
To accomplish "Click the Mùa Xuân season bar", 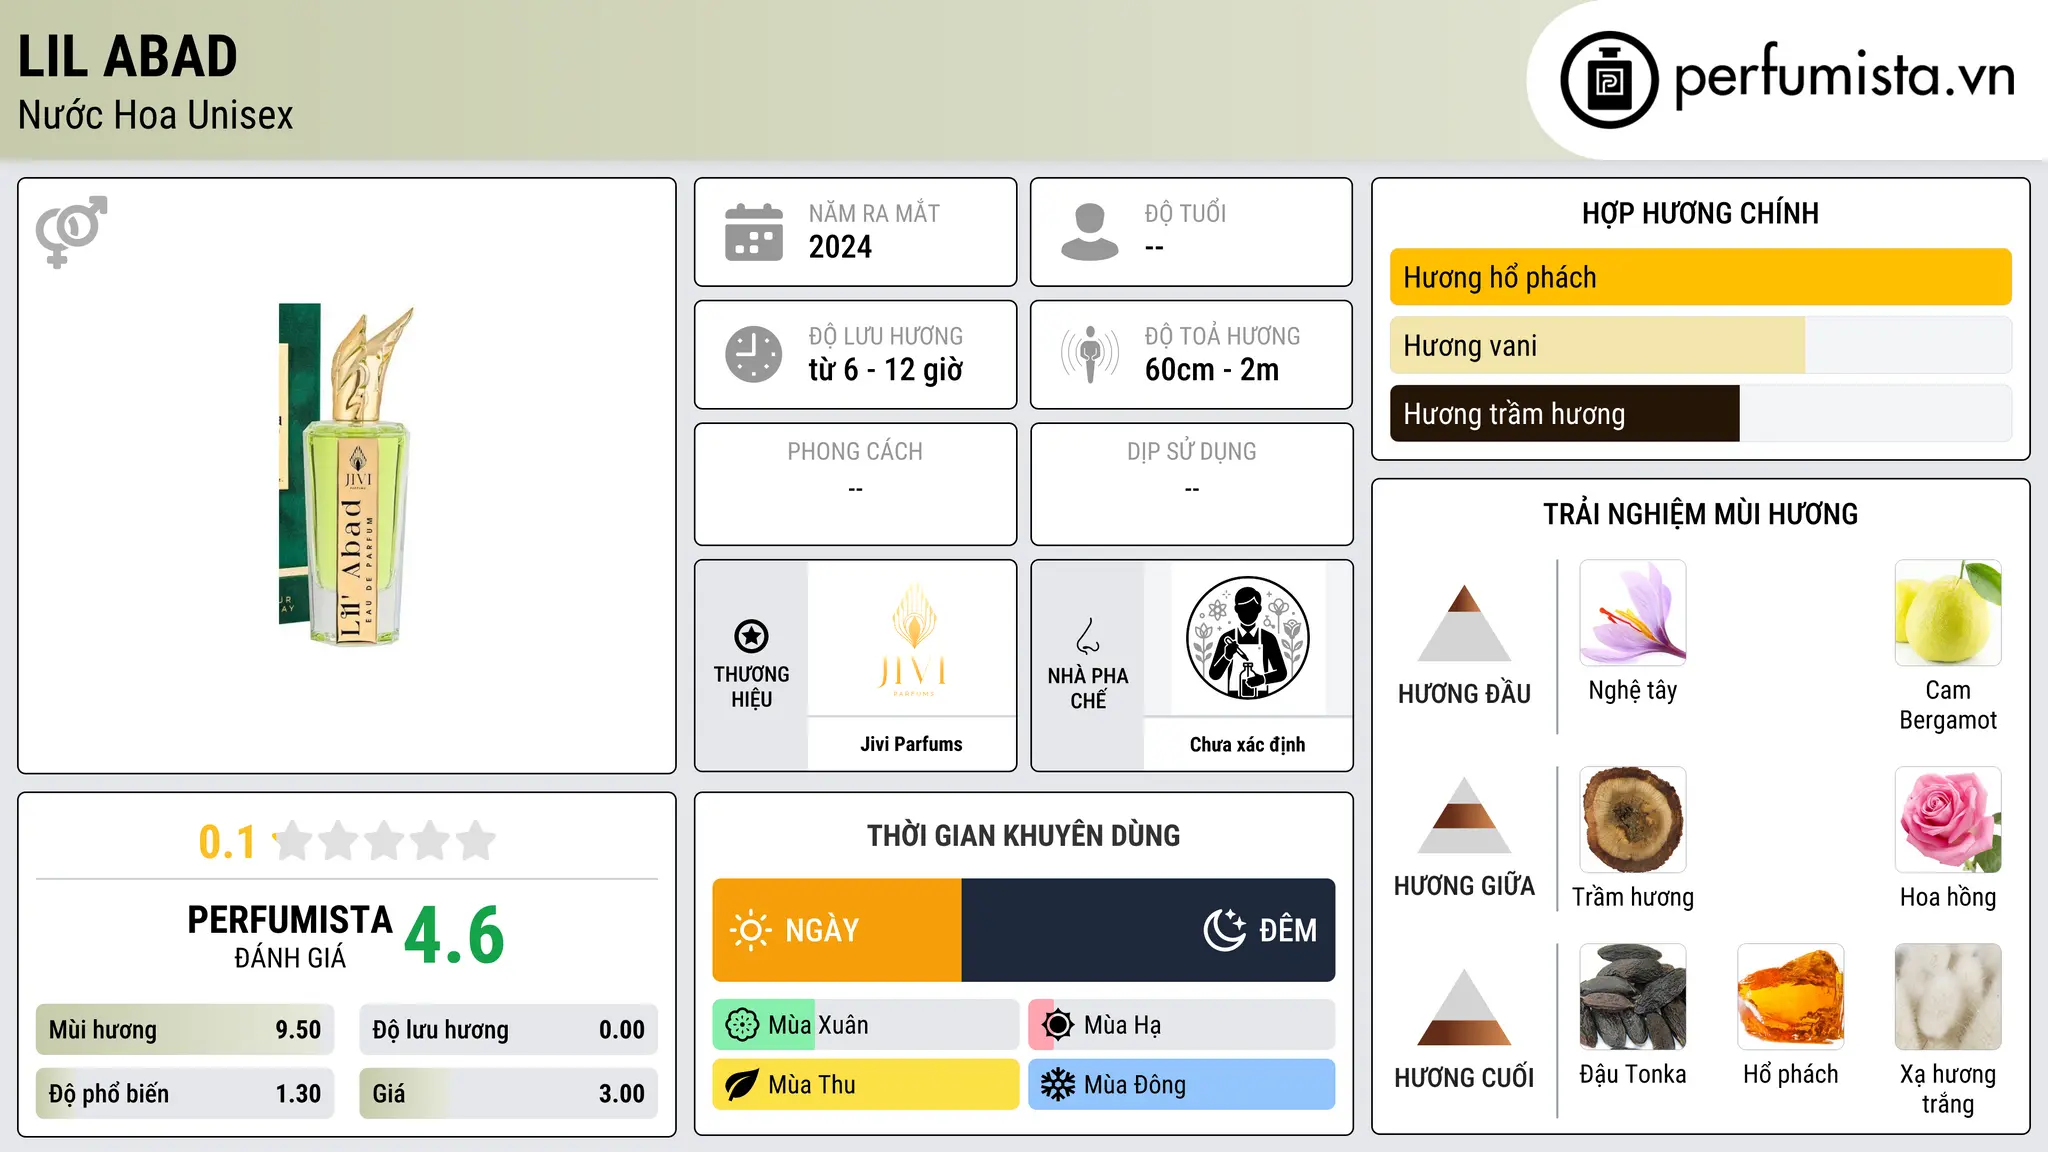I will (866, 1025).
